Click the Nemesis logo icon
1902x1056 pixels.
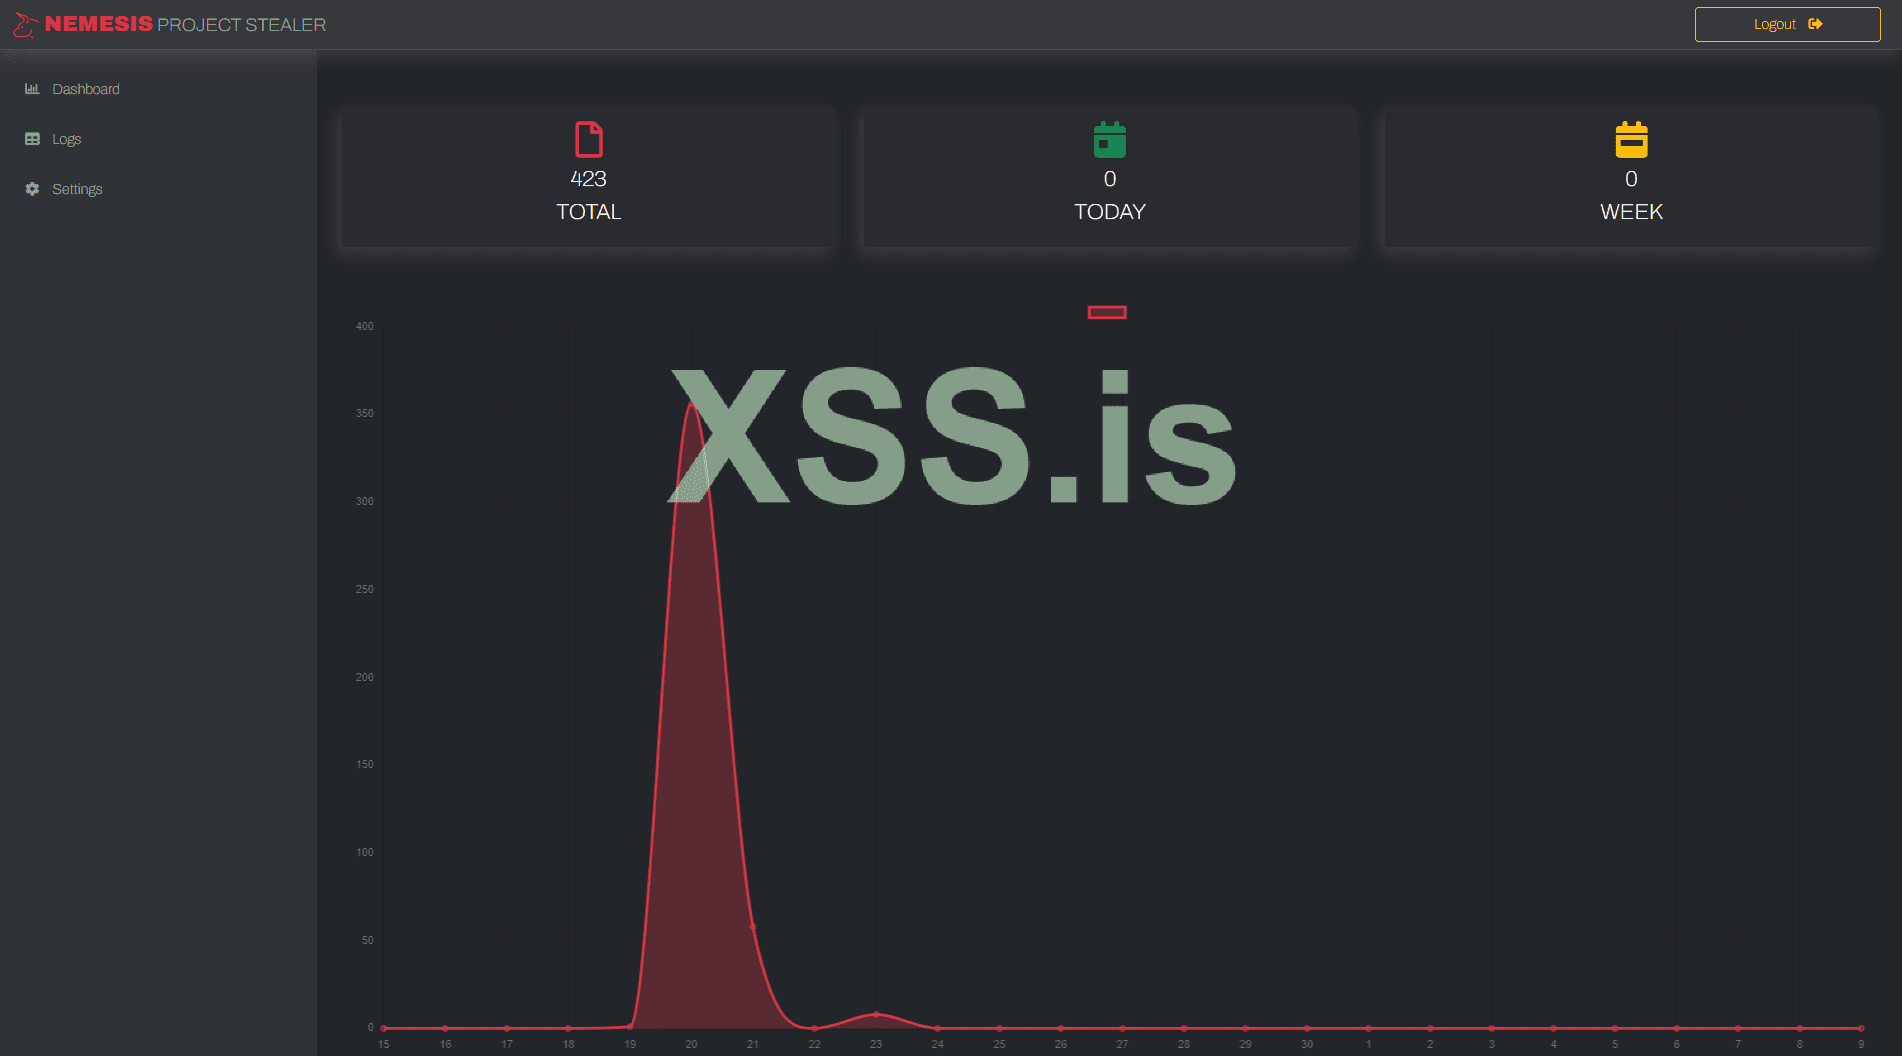(25, 25)
